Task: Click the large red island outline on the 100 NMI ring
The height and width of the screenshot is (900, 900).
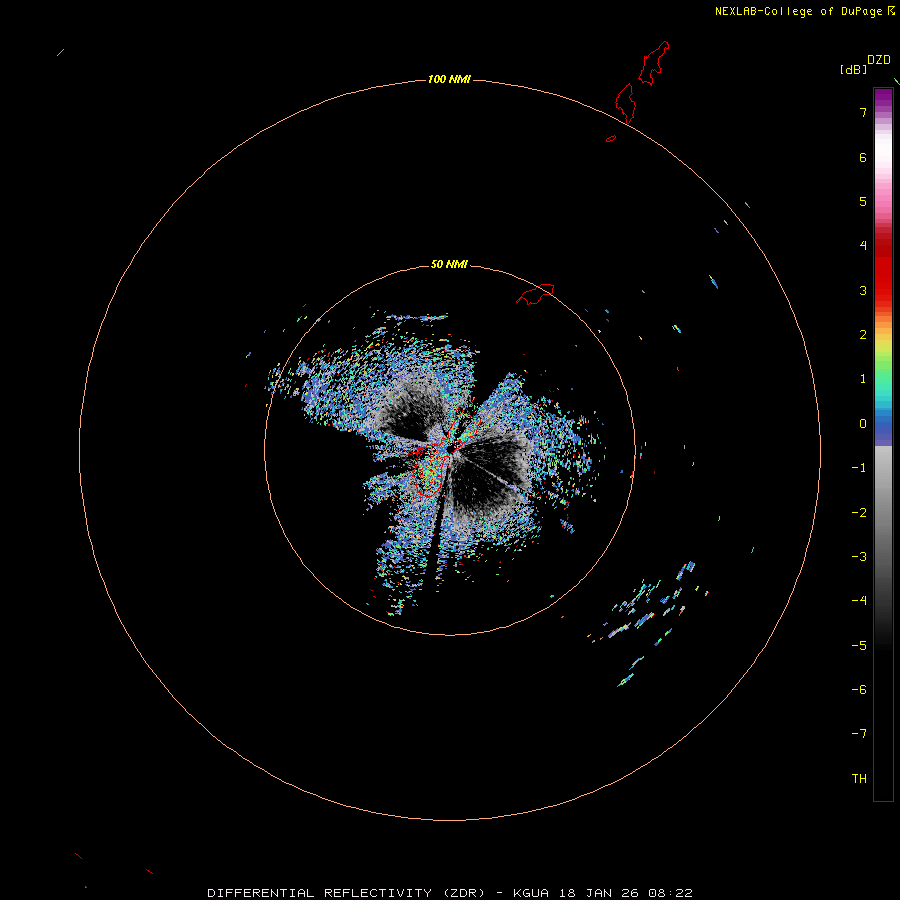Action: [626, 103]
